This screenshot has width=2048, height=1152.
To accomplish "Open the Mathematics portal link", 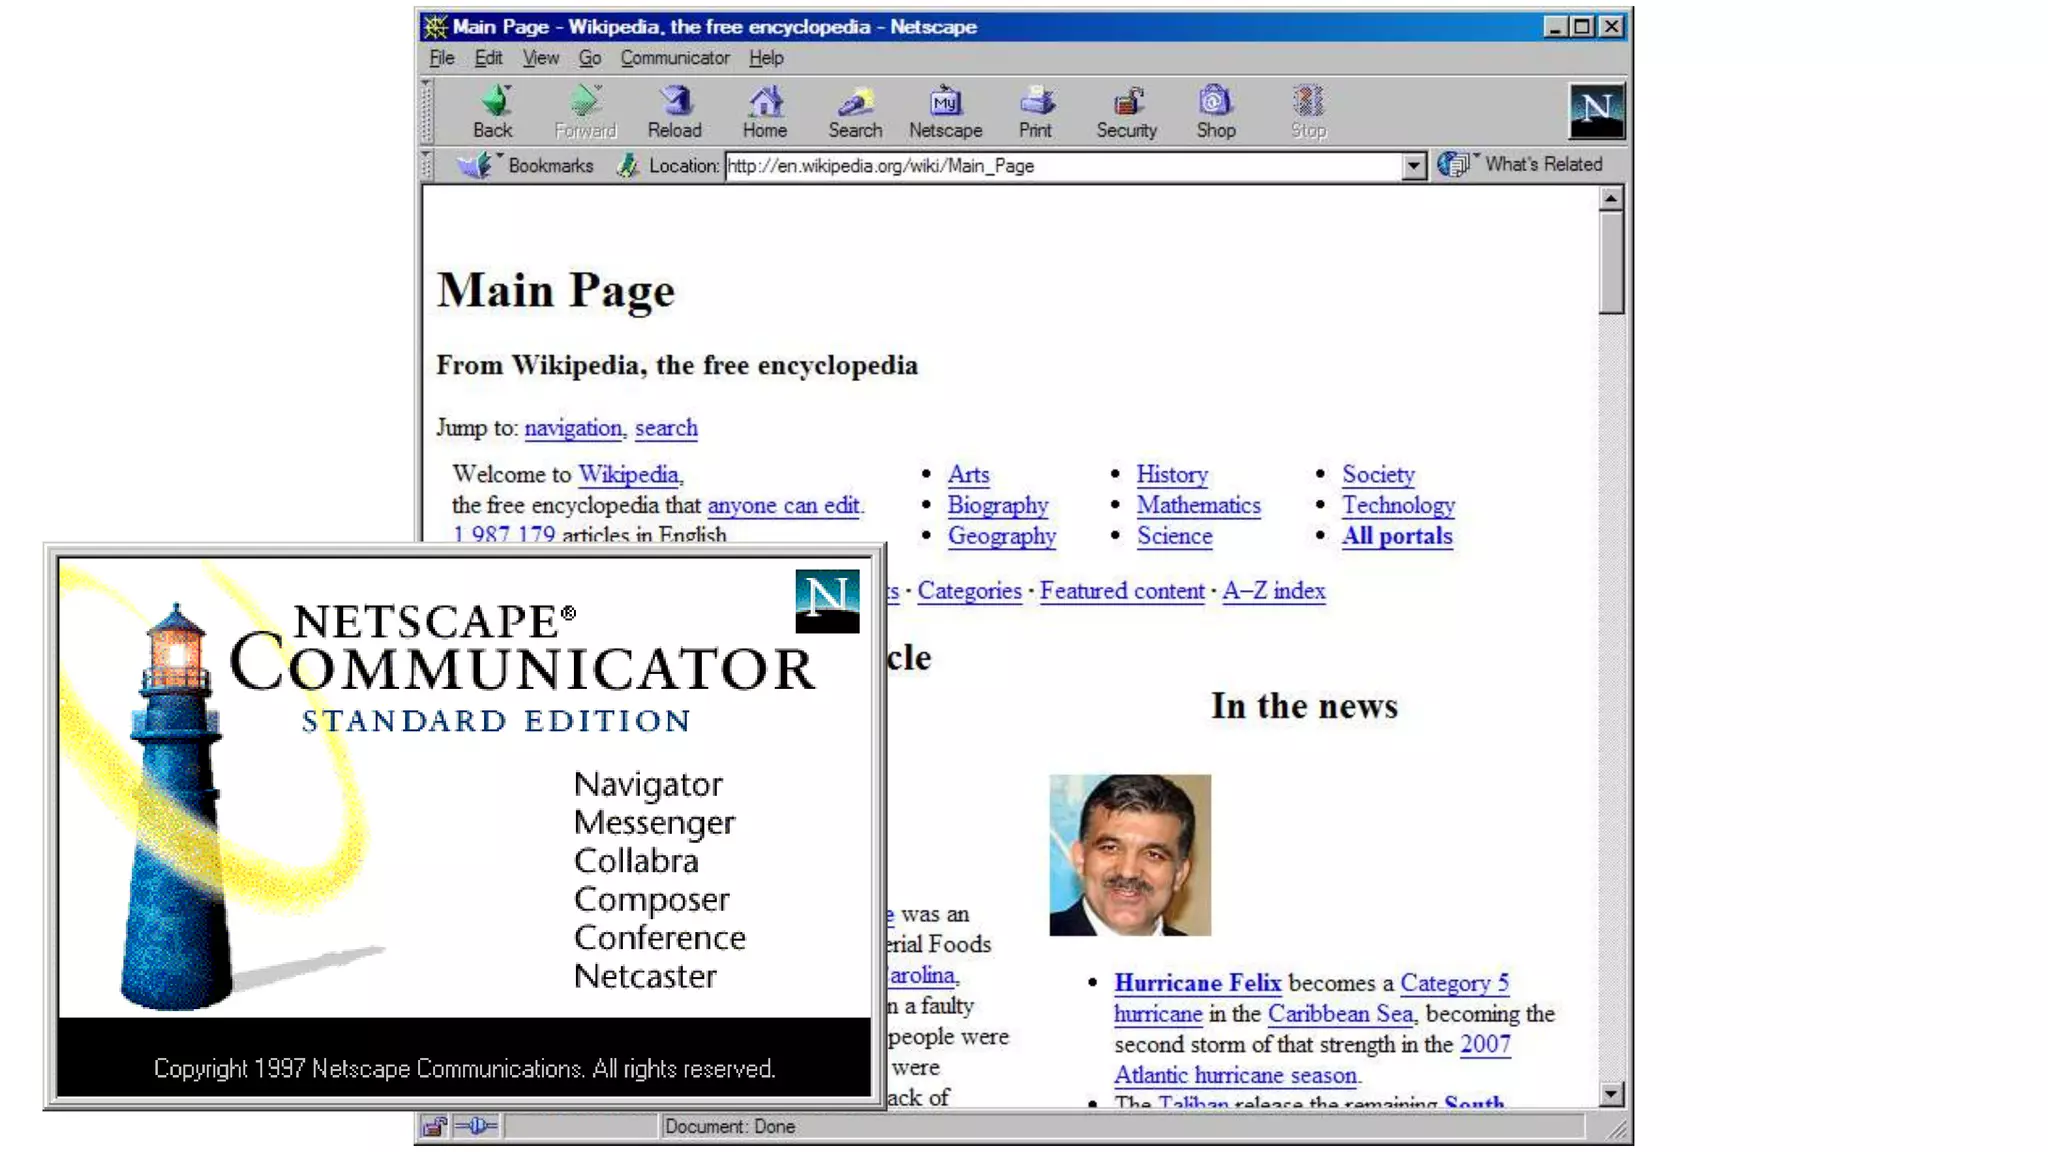I will [1198, 505].
